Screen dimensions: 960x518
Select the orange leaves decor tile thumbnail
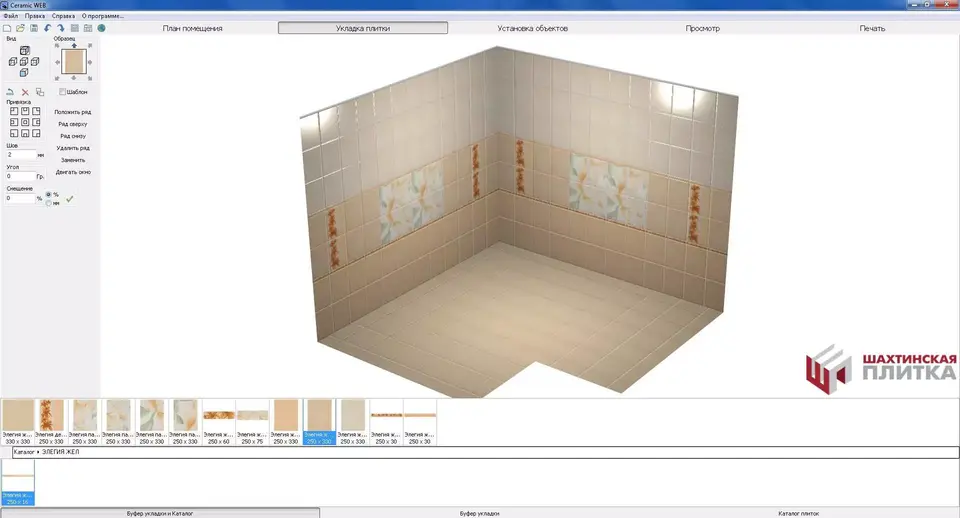tap(51, 422)
